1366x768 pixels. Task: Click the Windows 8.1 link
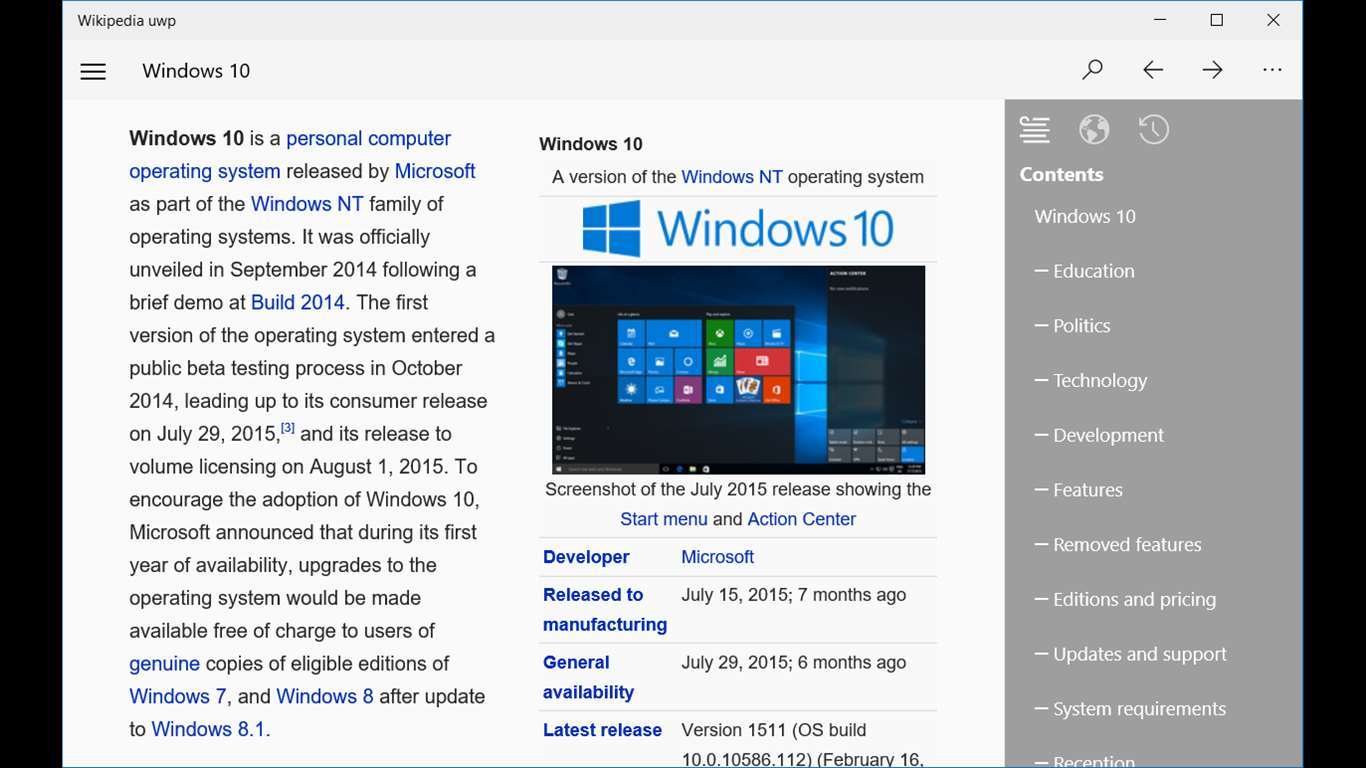click(208, 730)
